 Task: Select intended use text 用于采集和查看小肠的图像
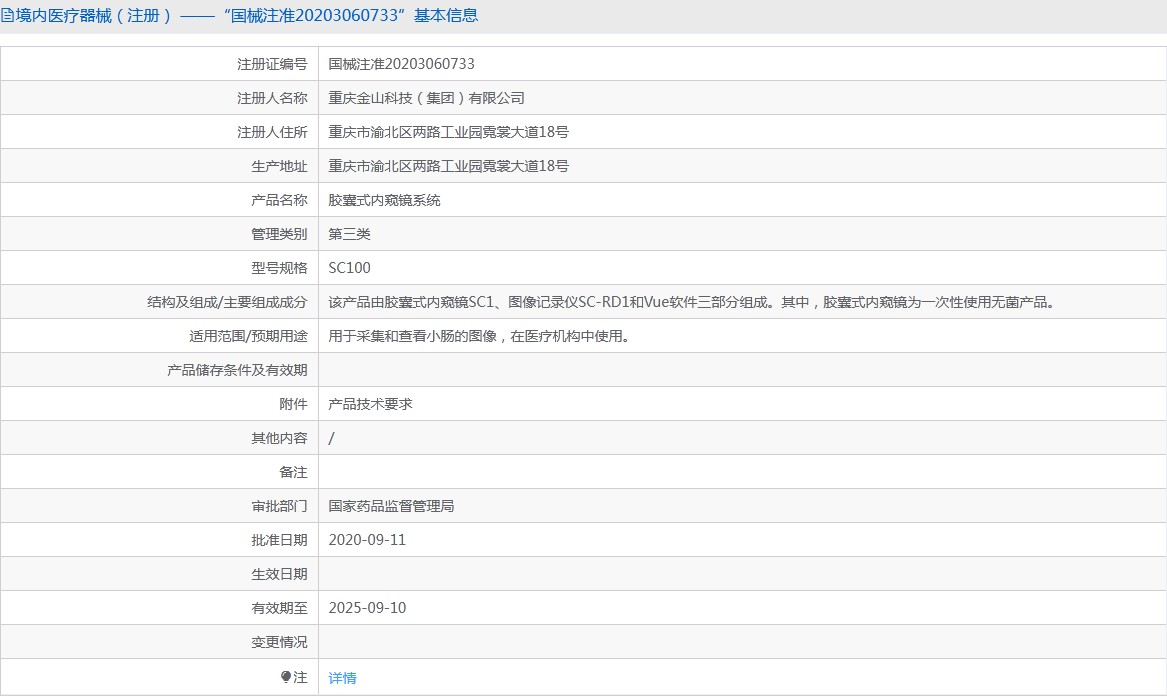tap(481, 336)
